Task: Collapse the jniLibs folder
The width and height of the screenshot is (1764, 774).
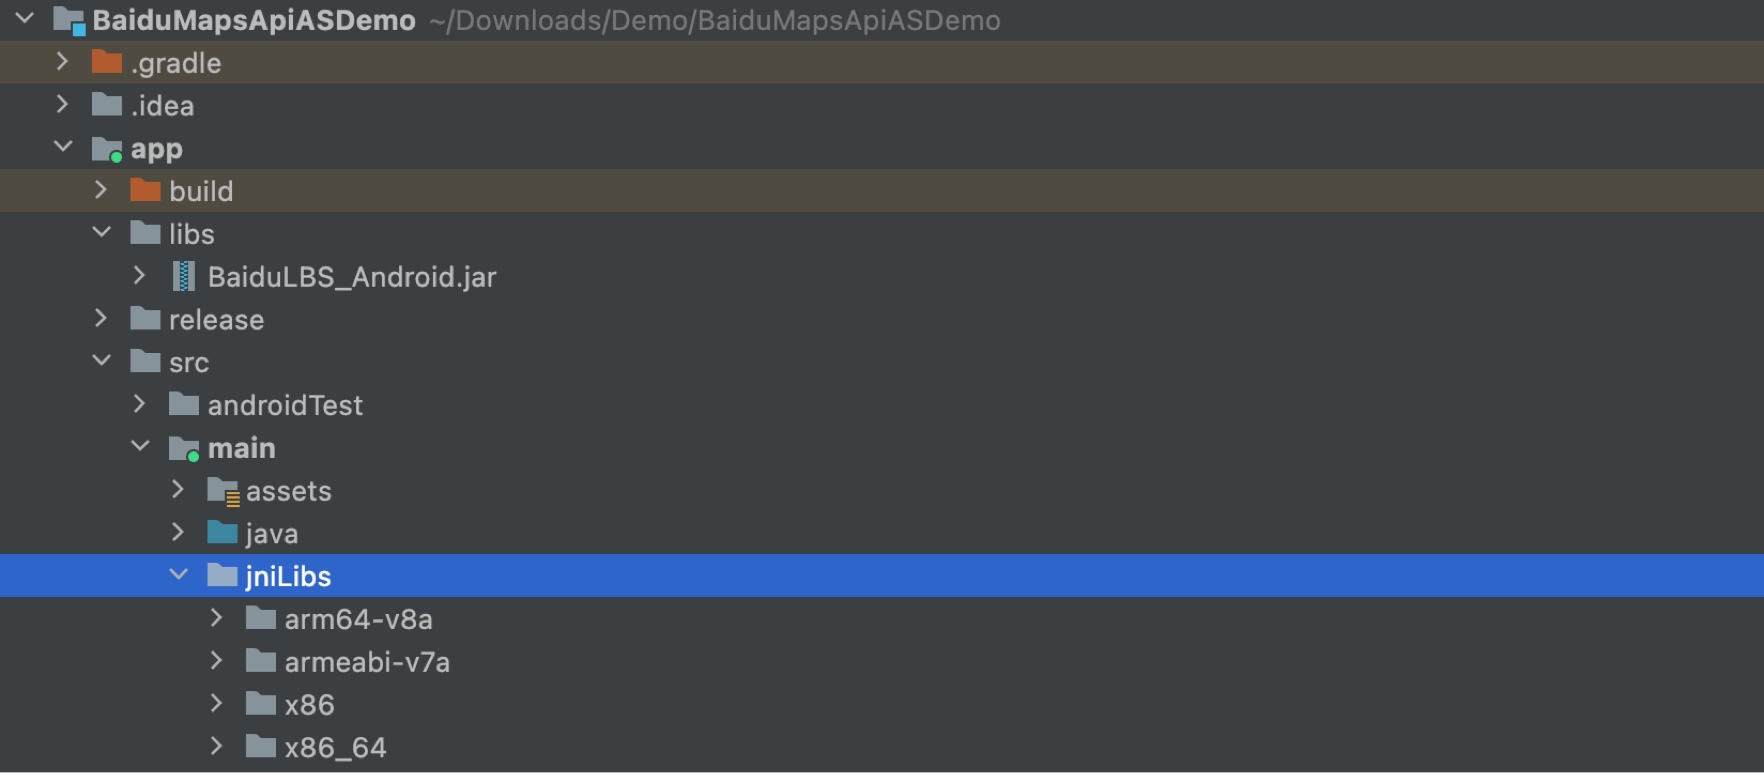Action: 178,575
